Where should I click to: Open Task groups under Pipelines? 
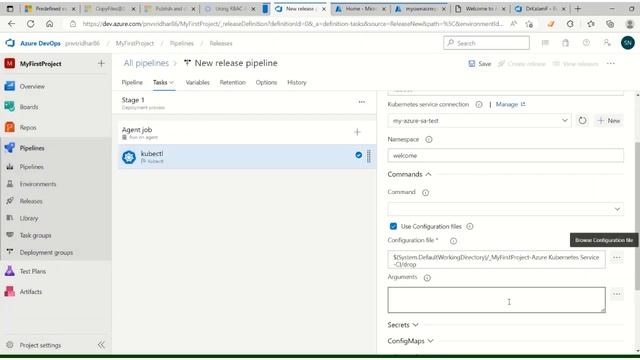(36, 235)
